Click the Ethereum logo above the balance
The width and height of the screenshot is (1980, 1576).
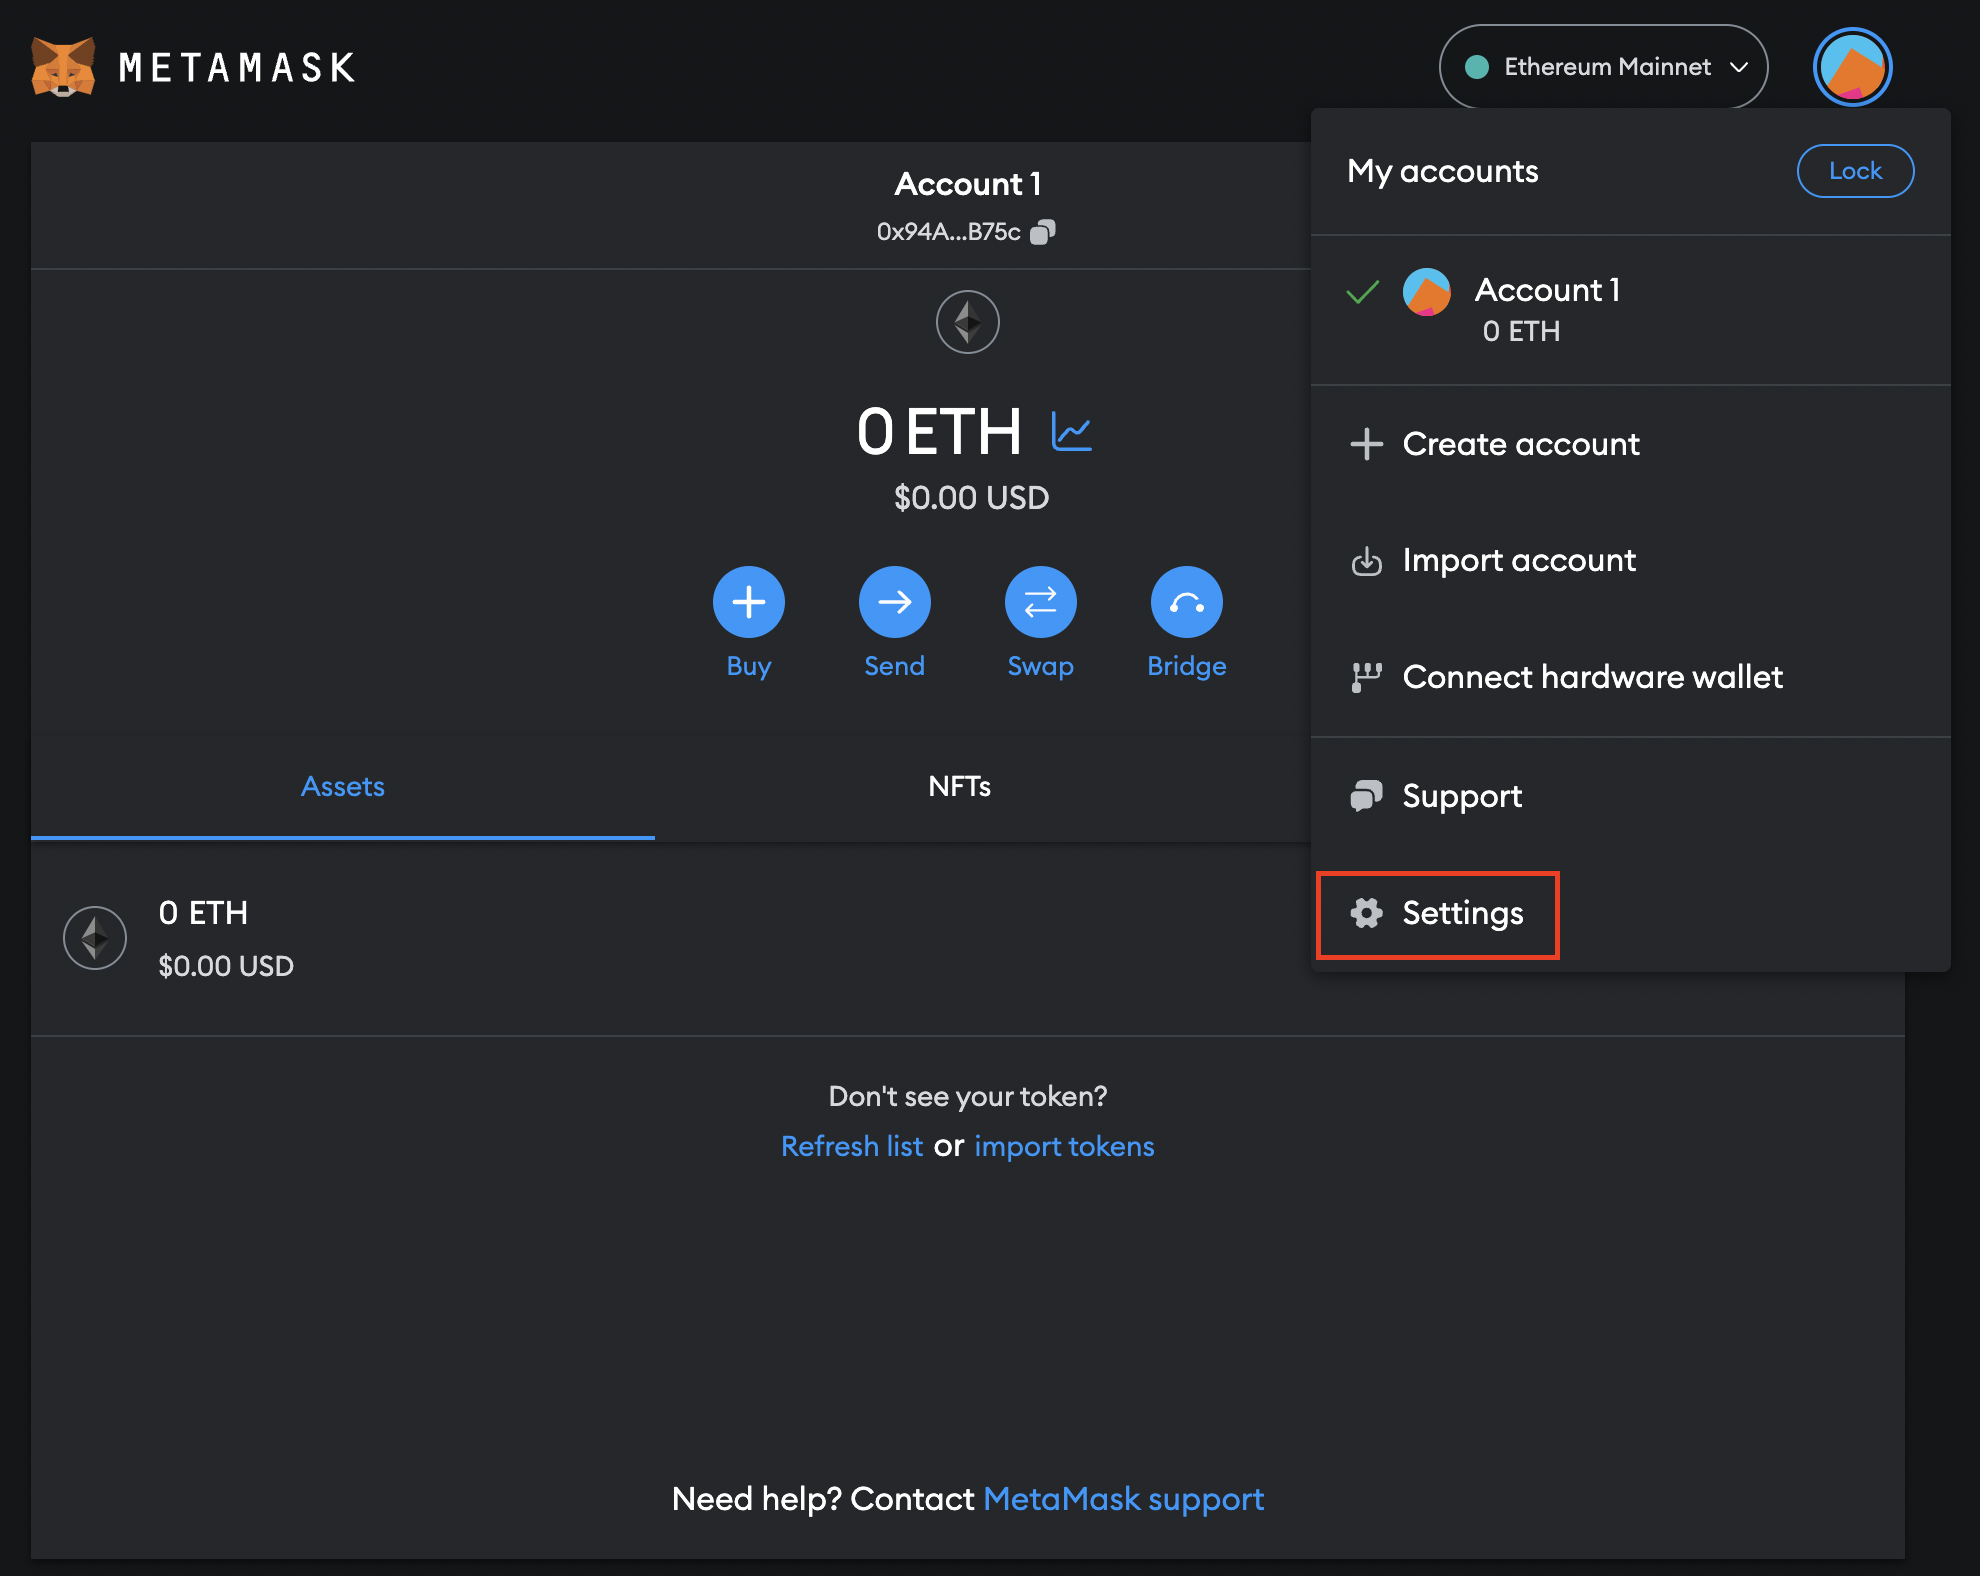click(967, 322)
